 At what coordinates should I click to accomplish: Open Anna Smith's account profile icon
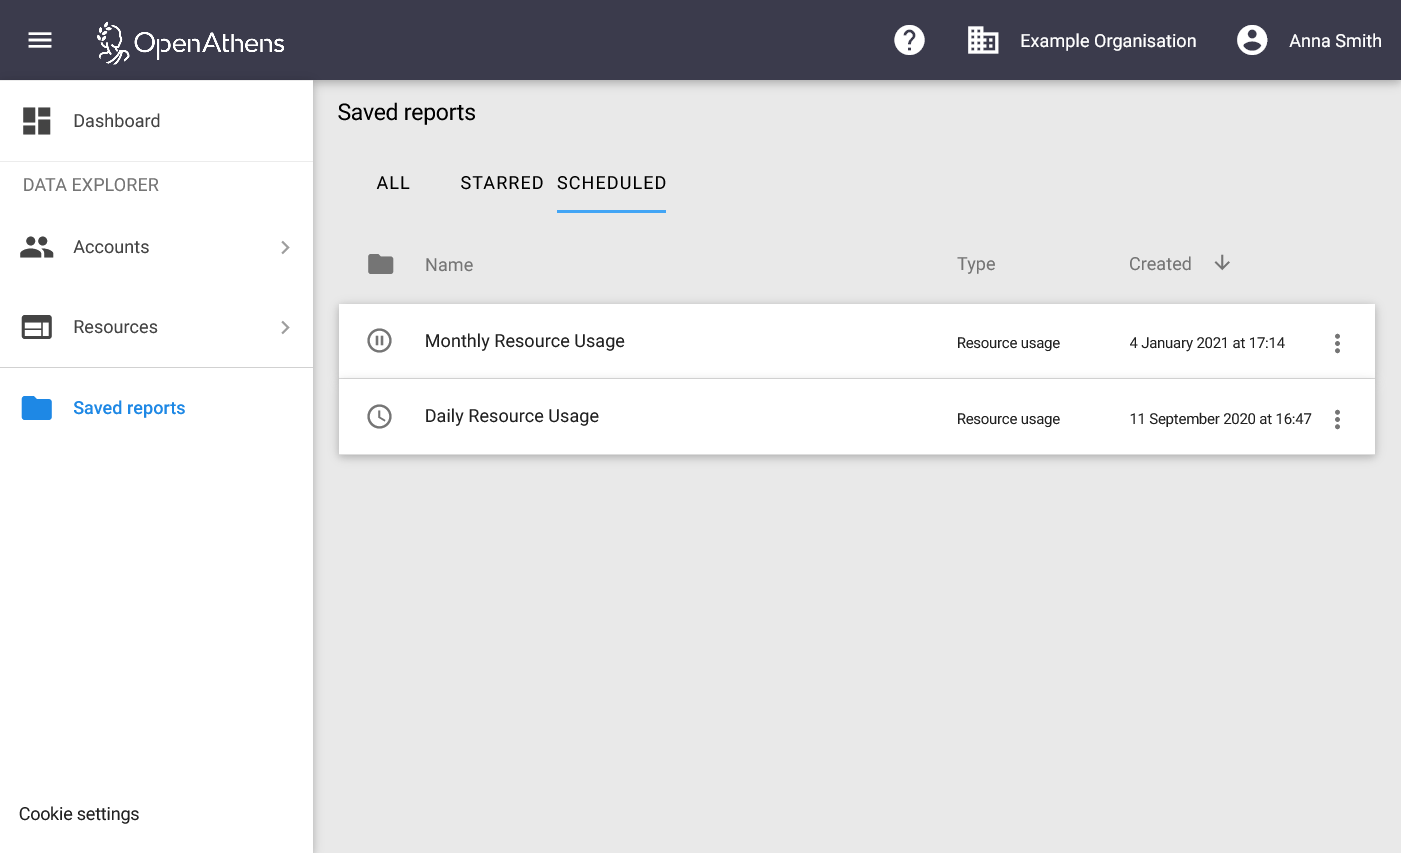pyautogui.click(x=1252, y=40)
